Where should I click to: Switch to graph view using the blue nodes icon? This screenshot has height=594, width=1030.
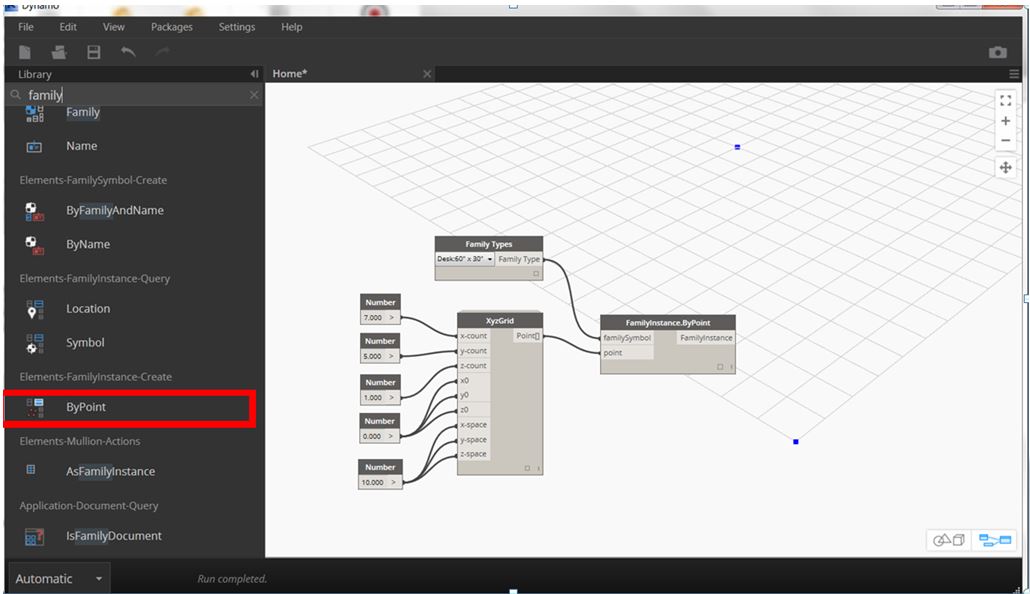coord(993,538)
